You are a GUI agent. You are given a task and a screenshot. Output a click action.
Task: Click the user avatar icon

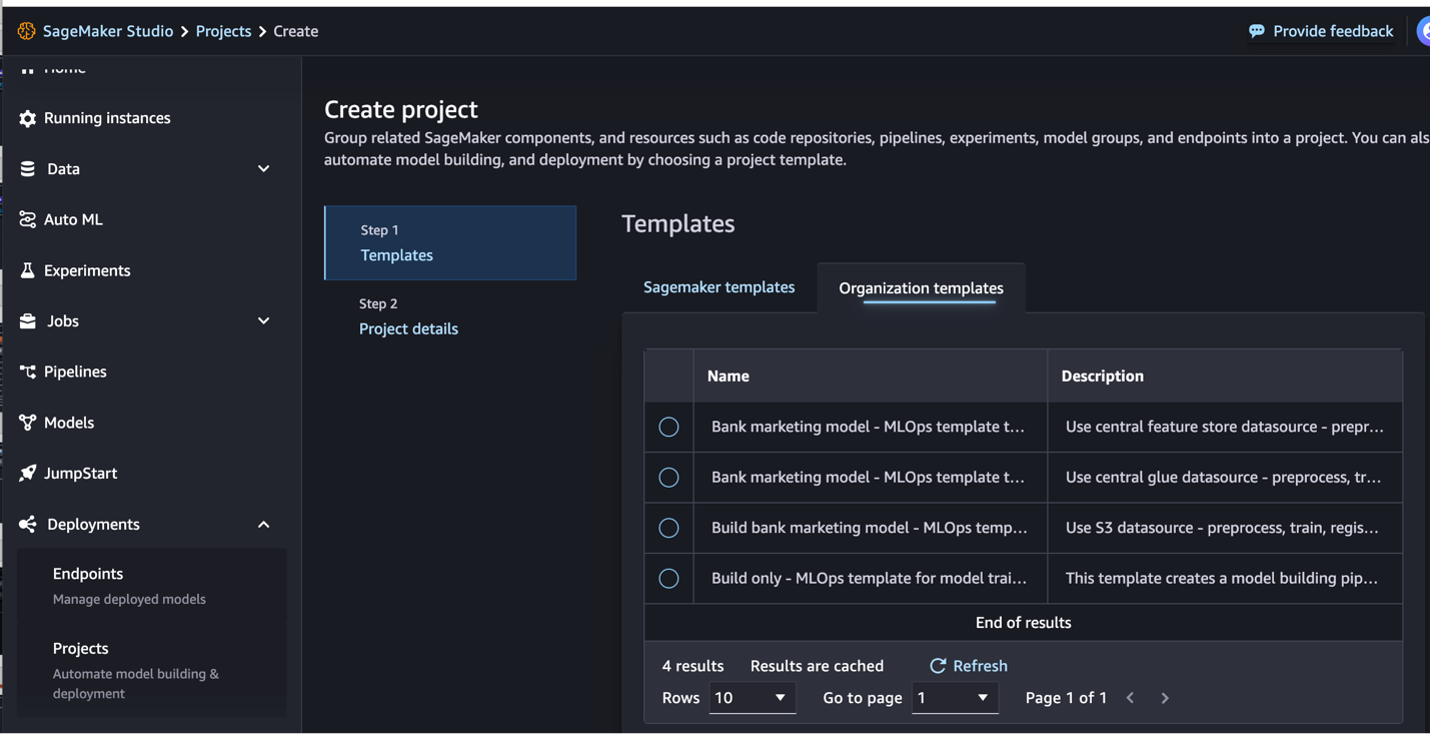click(x=1424, y=31)
